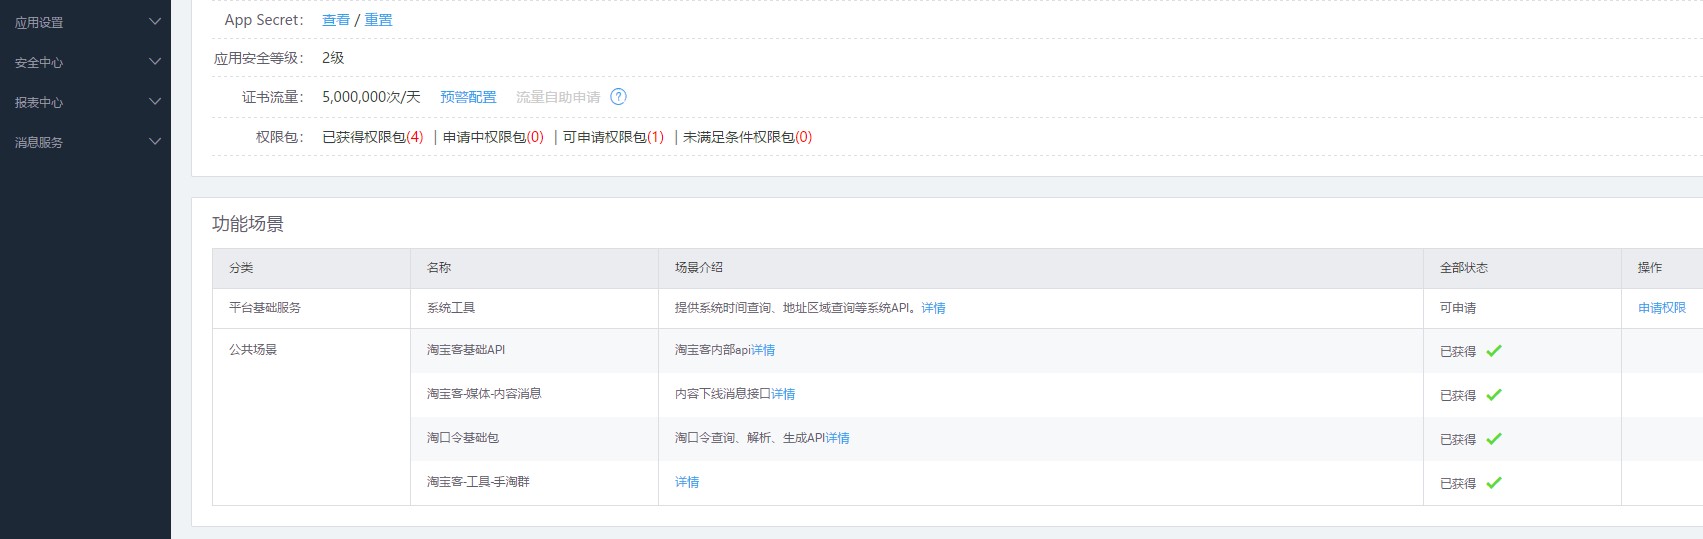The image size is (1703, 539).
Task: Click green checkmark in 淘口令基础包 row
Action: (1494, 439)
